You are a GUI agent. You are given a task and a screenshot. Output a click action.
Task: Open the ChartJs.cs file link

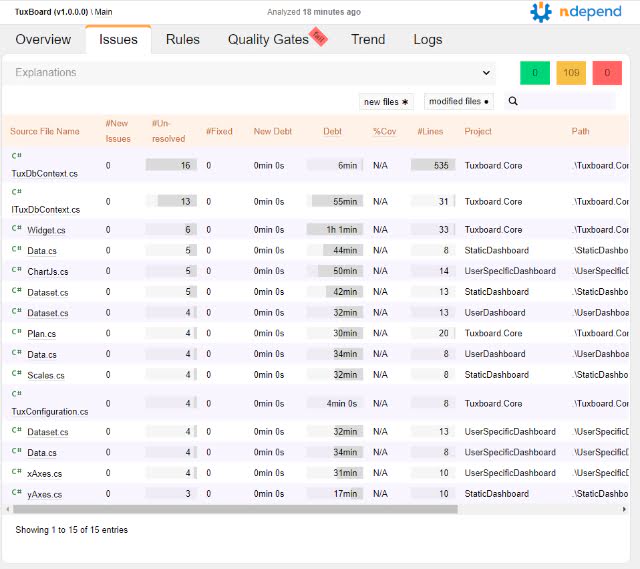click(48, 272)
